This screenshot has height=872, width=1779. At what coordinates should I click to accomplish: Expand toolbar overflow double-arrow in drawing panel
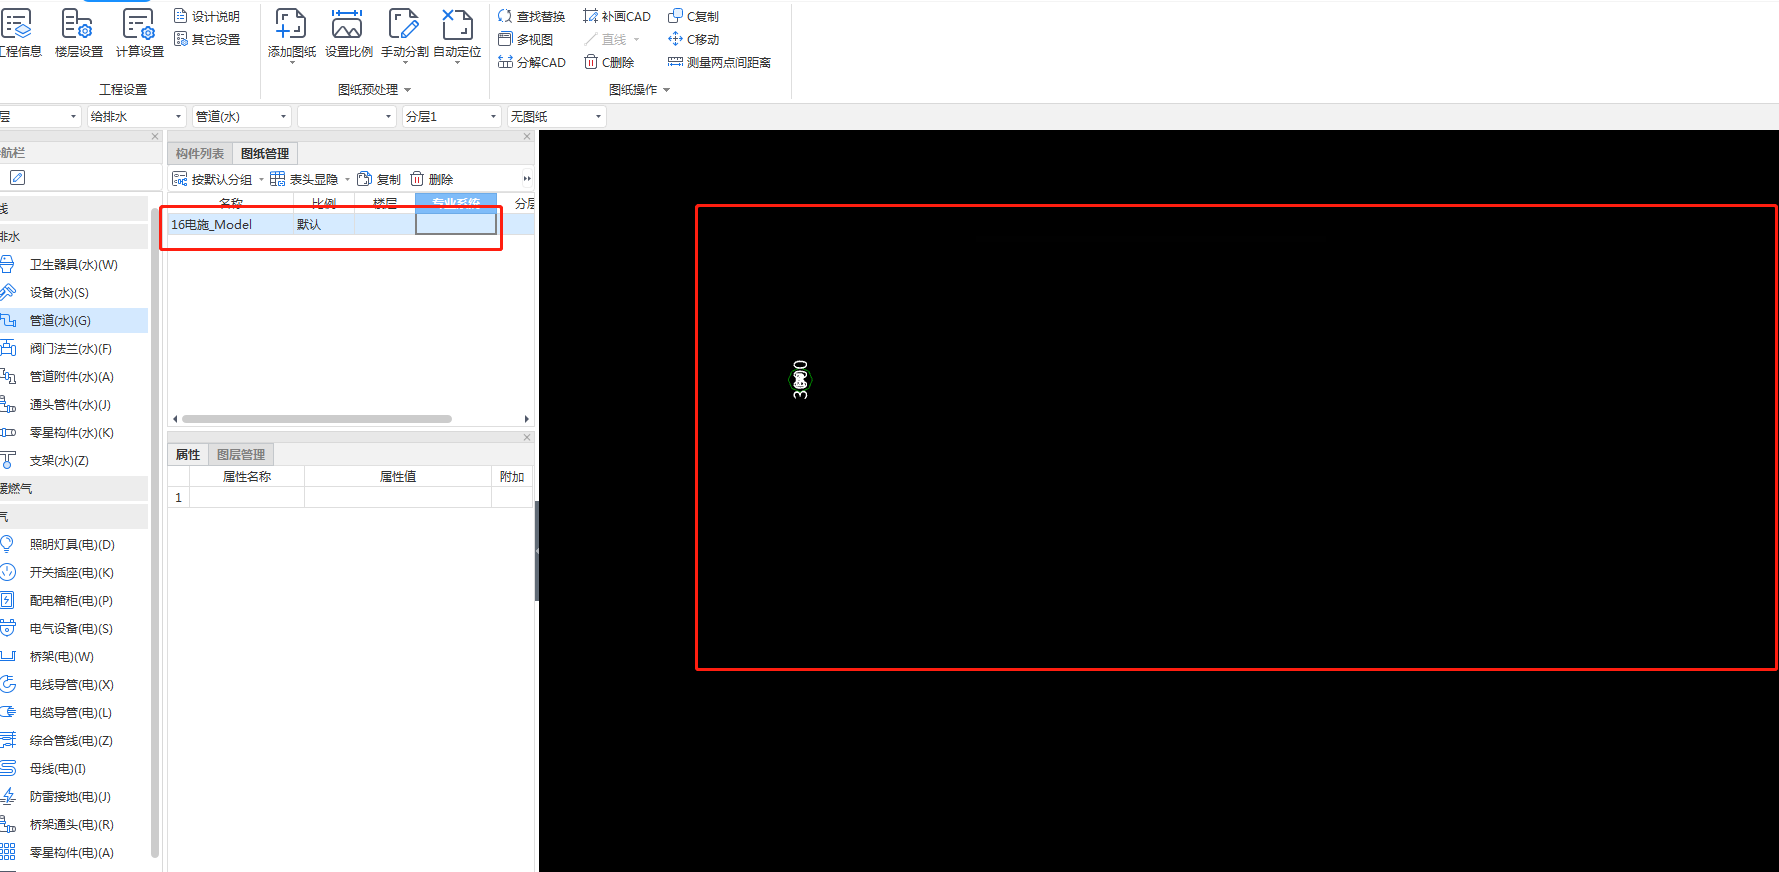(x=527, y=179)
